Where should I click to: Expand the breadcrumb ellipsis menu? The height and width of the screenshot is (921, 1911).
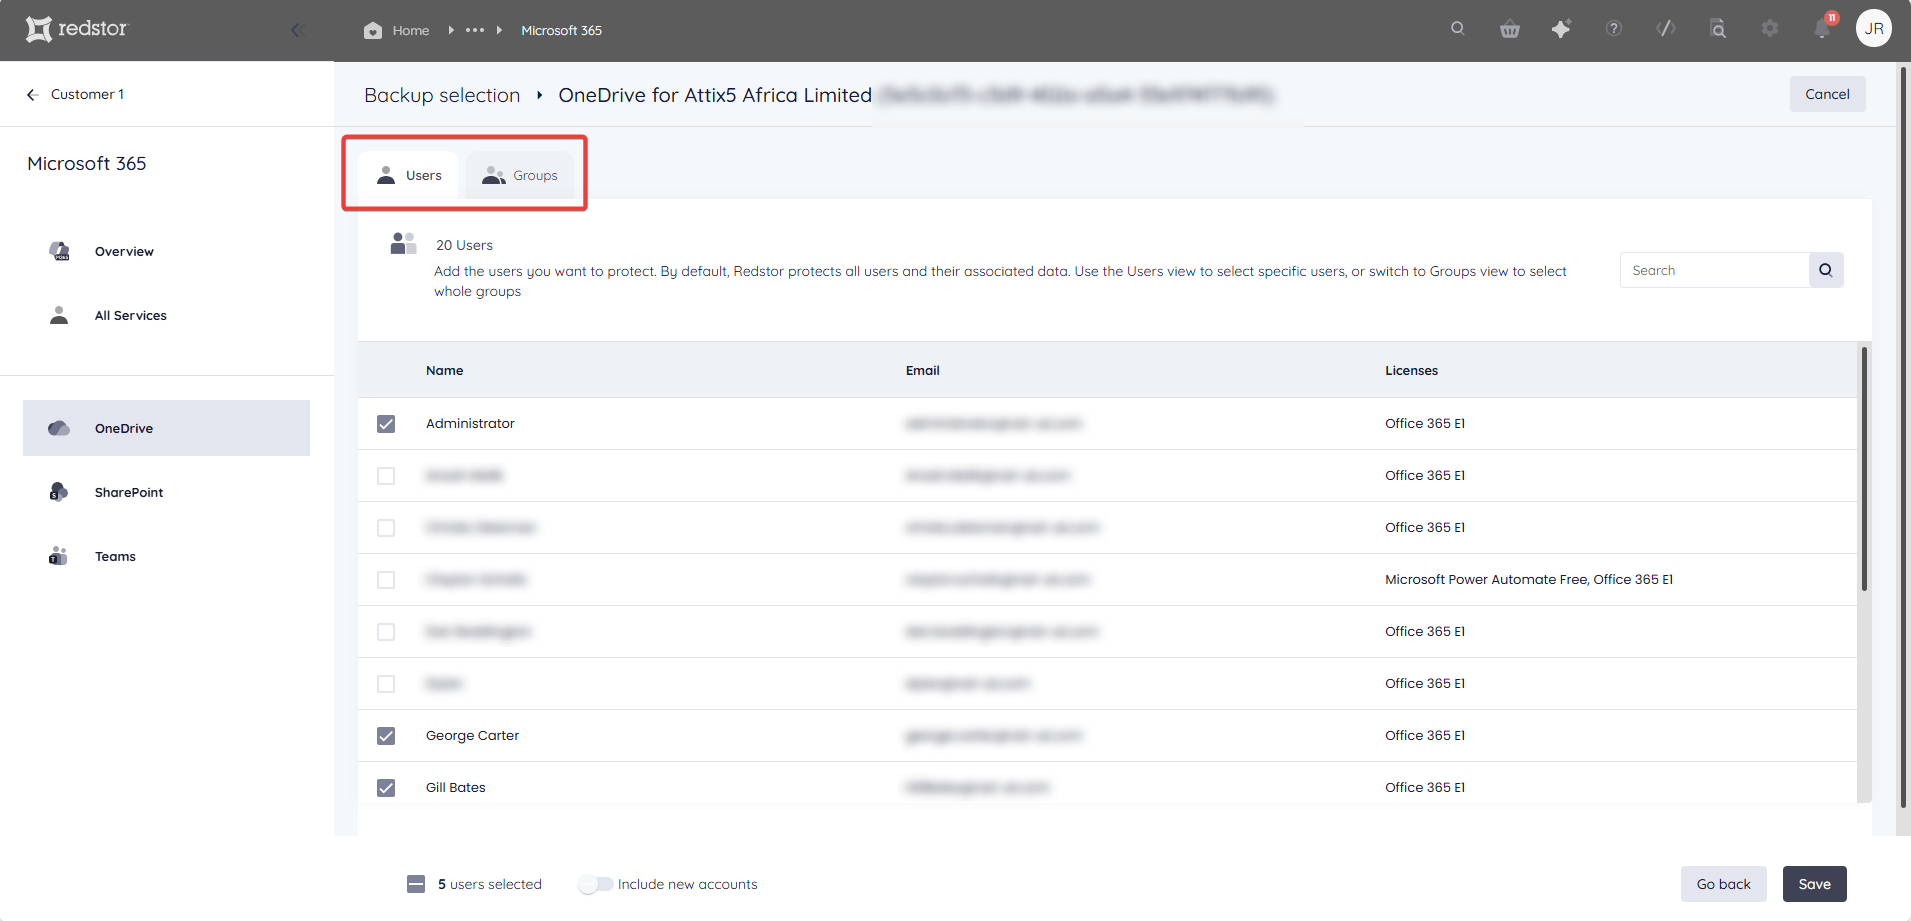point(475,30)
